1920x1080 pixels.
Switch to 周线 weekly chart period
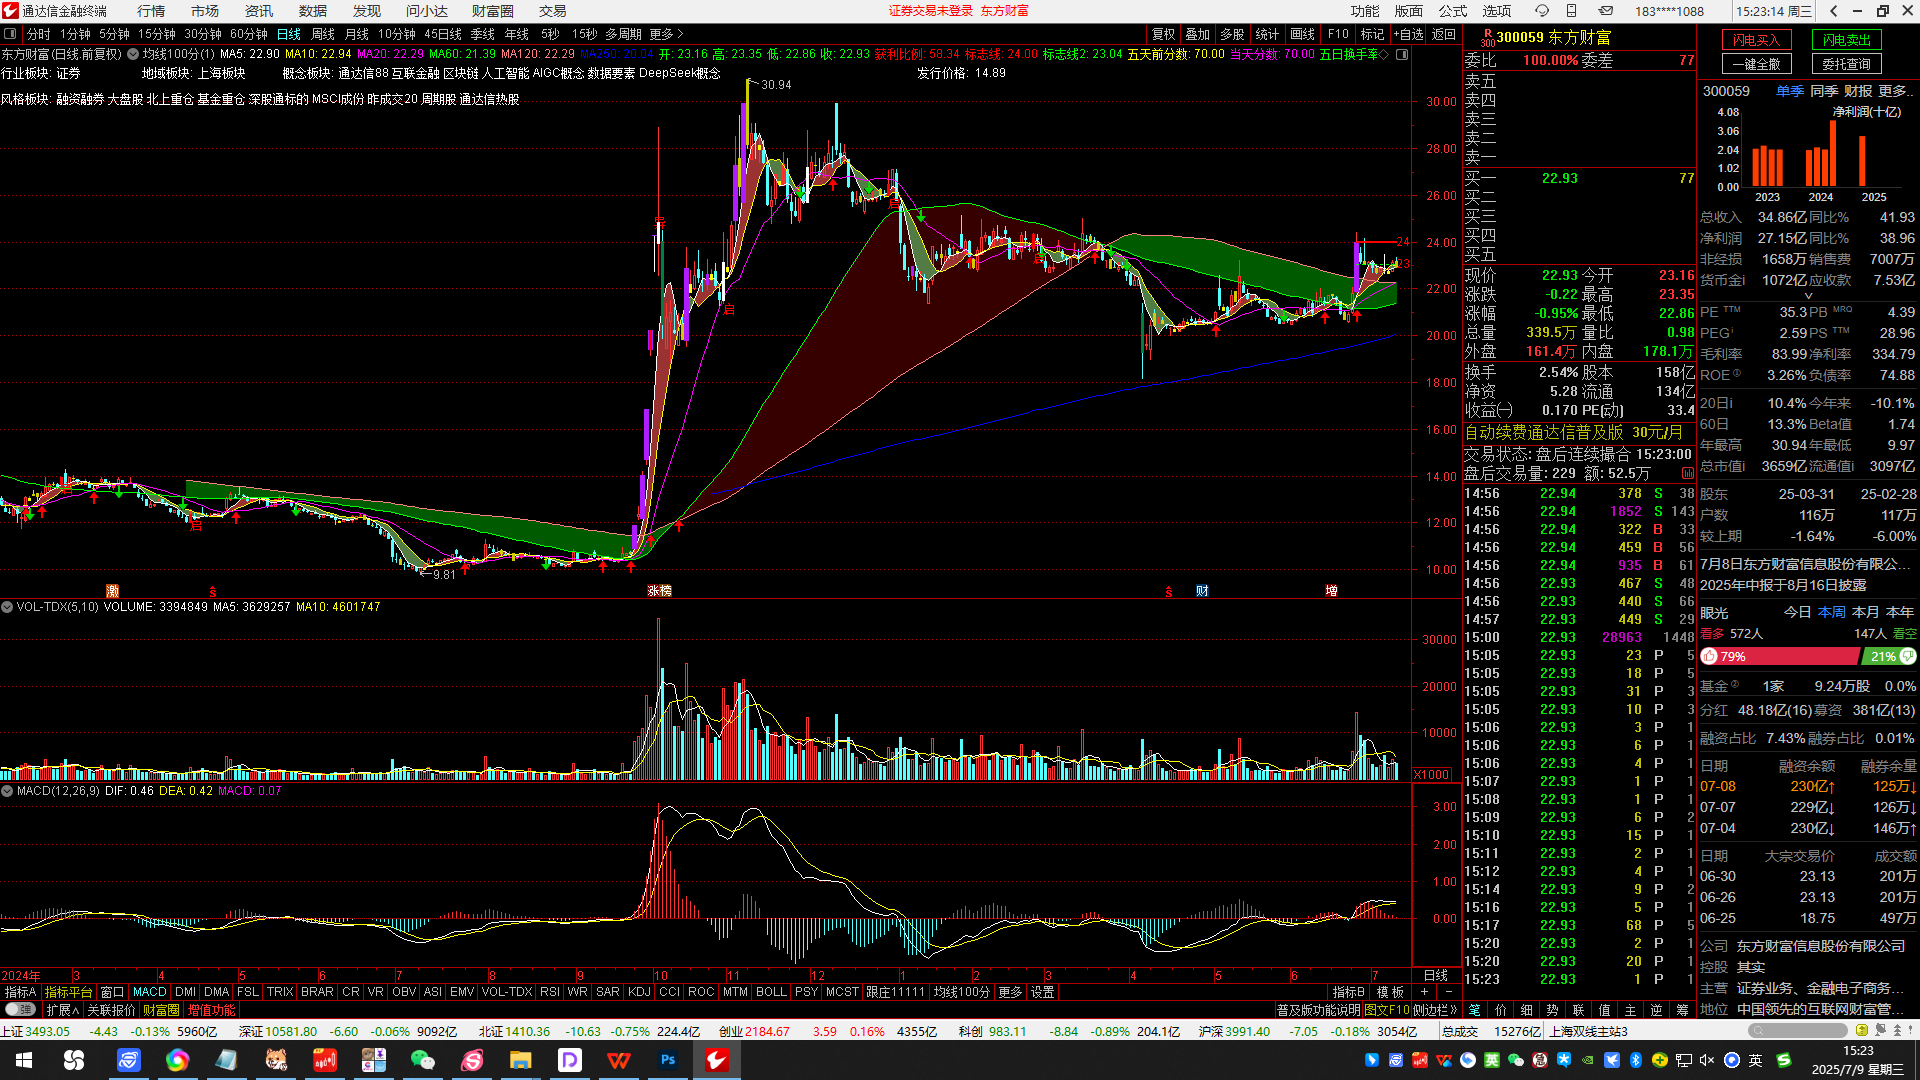tap(323, 34)
